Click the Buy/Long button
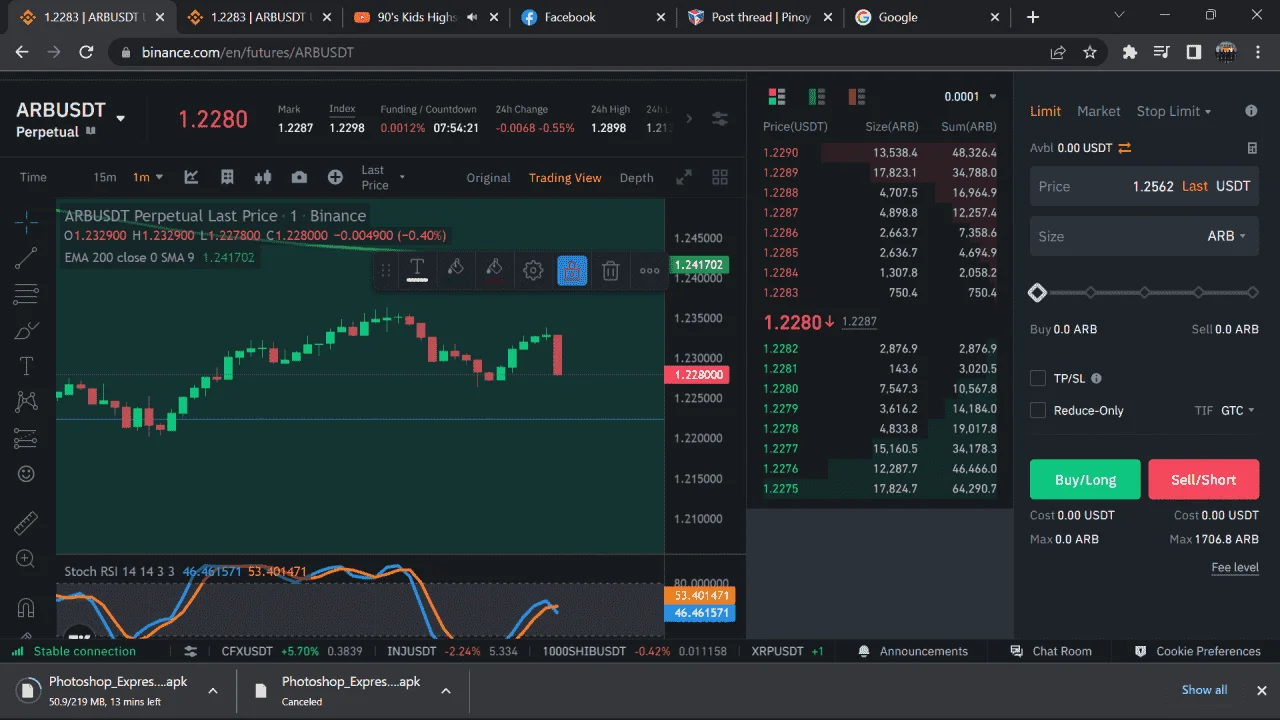 click(x=1085, y=479)
